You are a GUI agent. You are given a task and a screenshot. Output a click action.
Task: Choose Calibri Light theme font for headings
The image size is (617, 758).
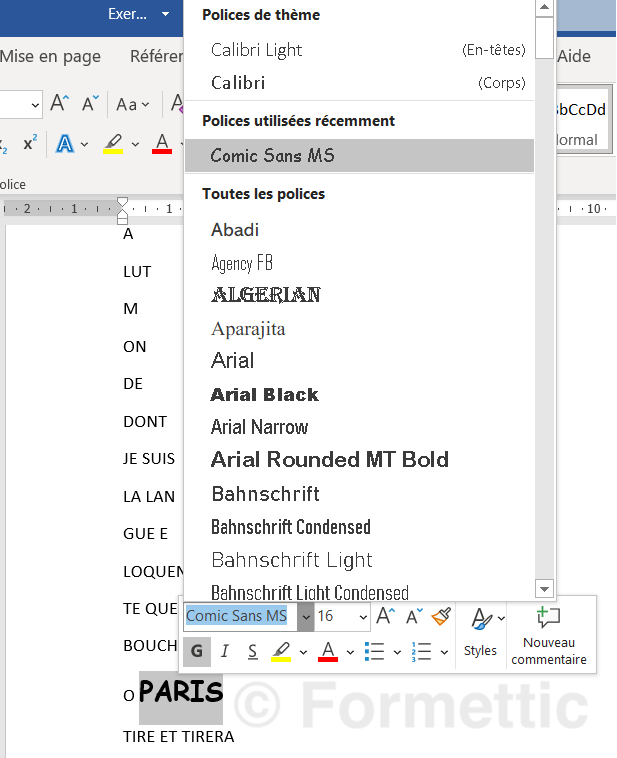257,50
